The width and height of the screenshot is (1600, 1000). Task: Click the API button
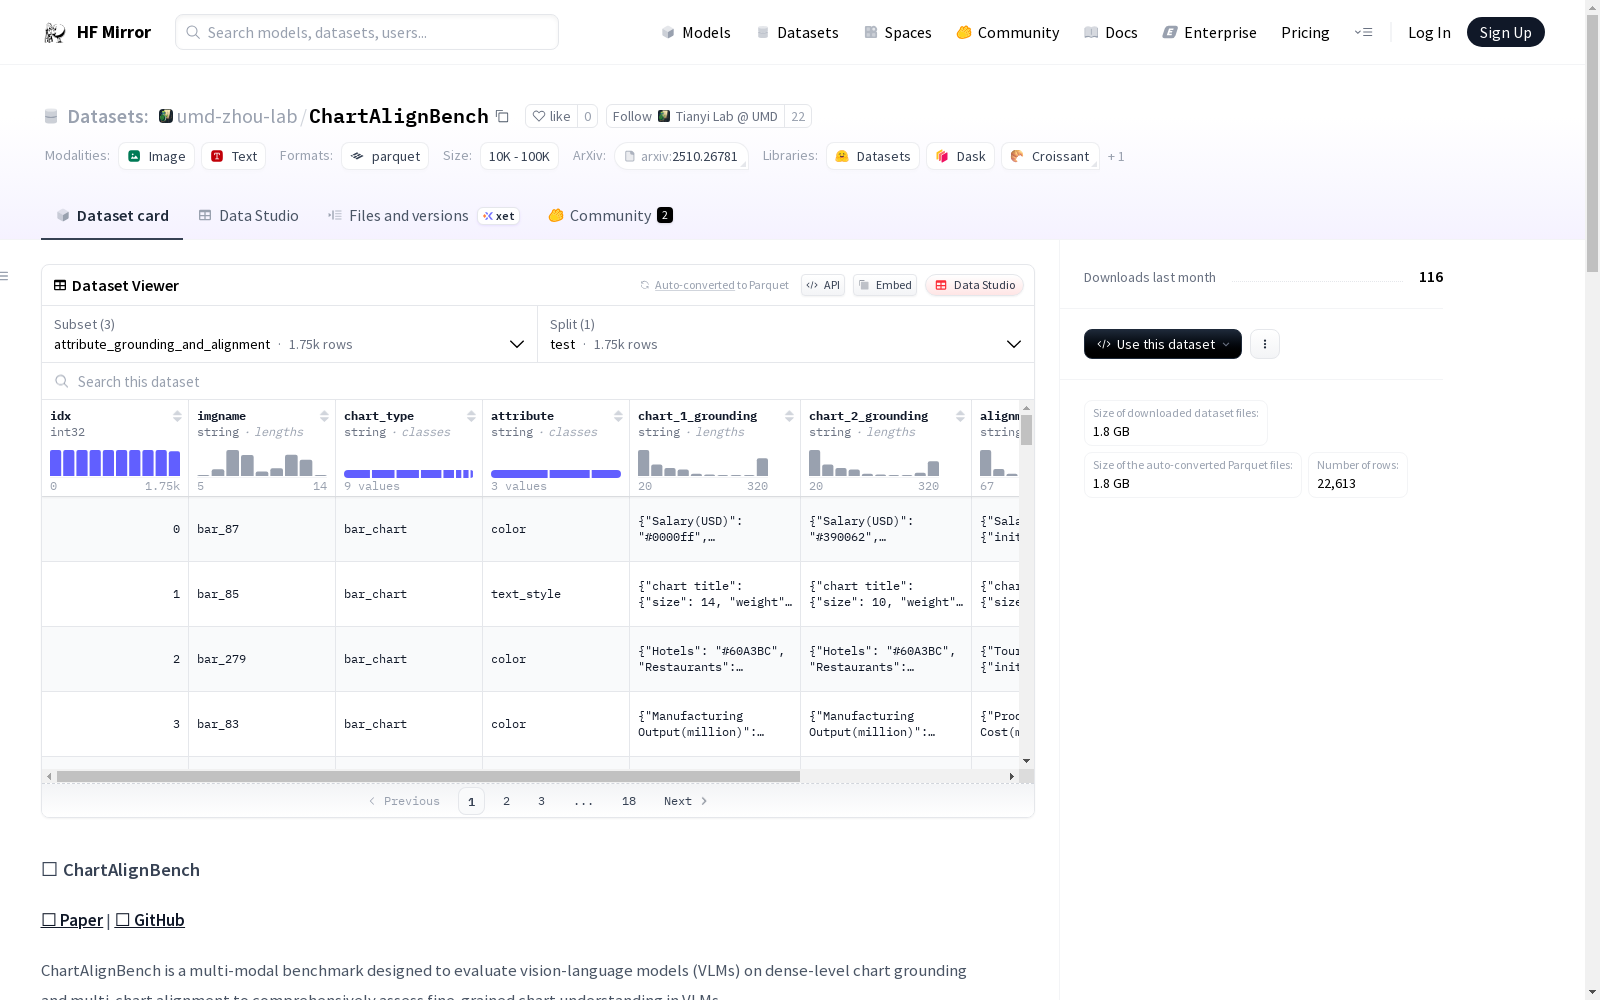point(823,285)
